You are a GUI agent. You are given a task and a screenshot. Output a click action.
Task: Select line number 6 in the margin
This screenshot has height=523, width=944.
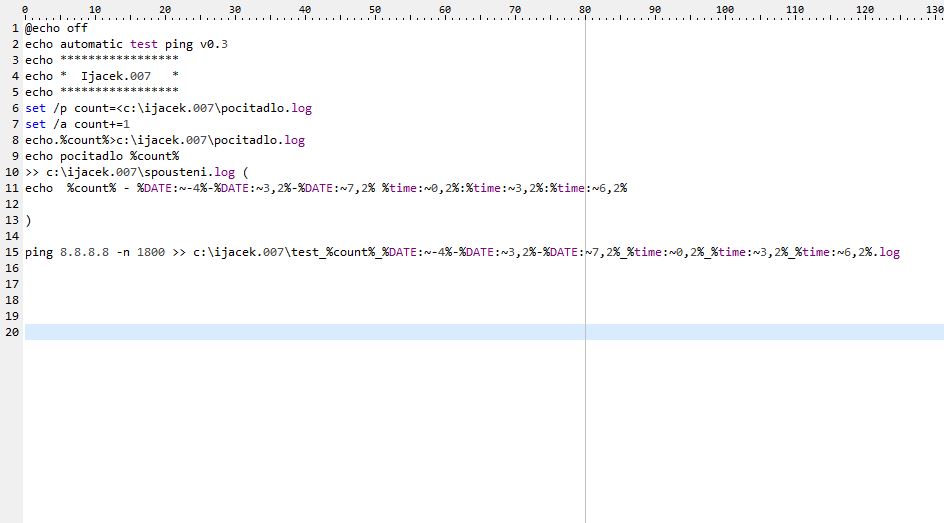point(15,108)
